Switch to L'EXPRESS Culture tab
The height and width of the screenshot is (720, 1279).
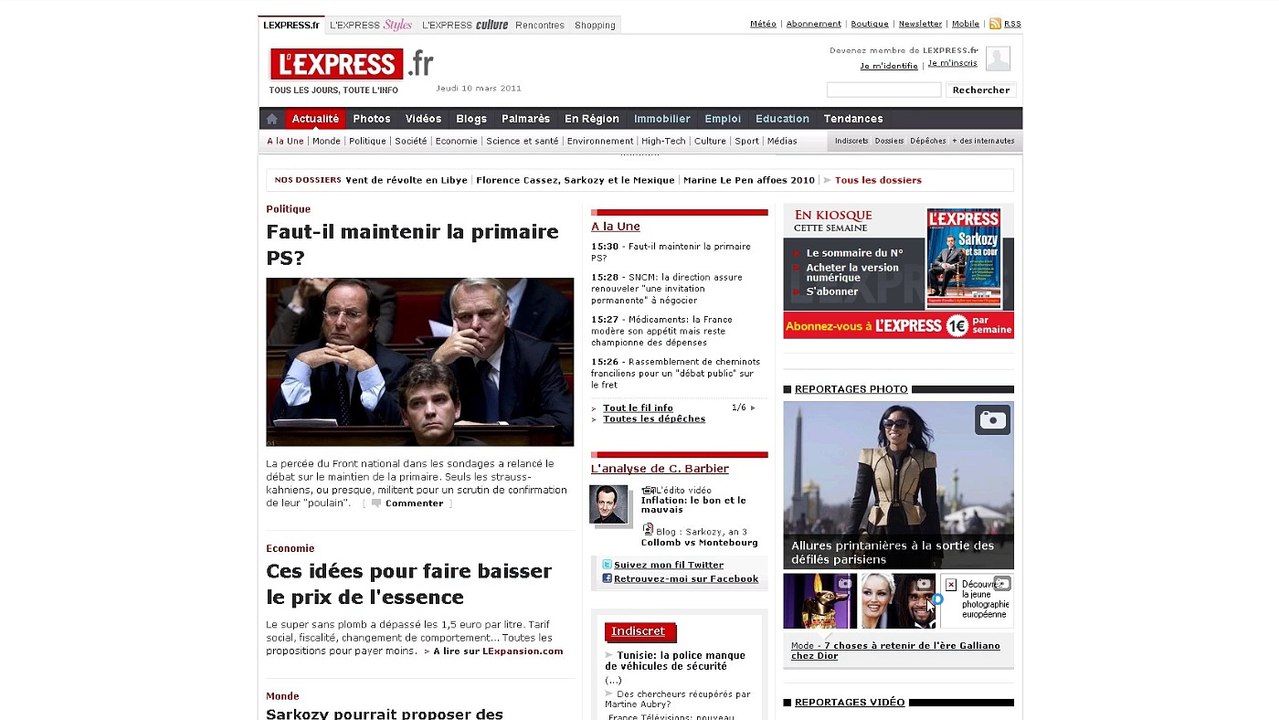pyautogui.click(x=465, y=25)
